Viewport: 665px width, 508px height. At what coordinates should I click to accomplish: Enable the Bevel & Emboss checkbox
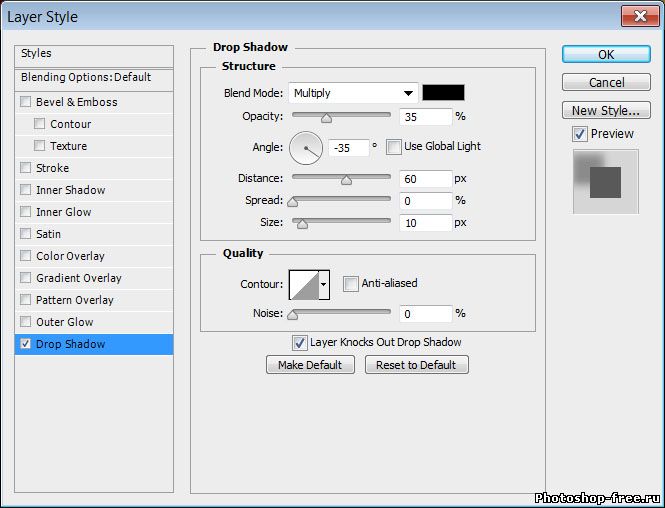(26, 102)
